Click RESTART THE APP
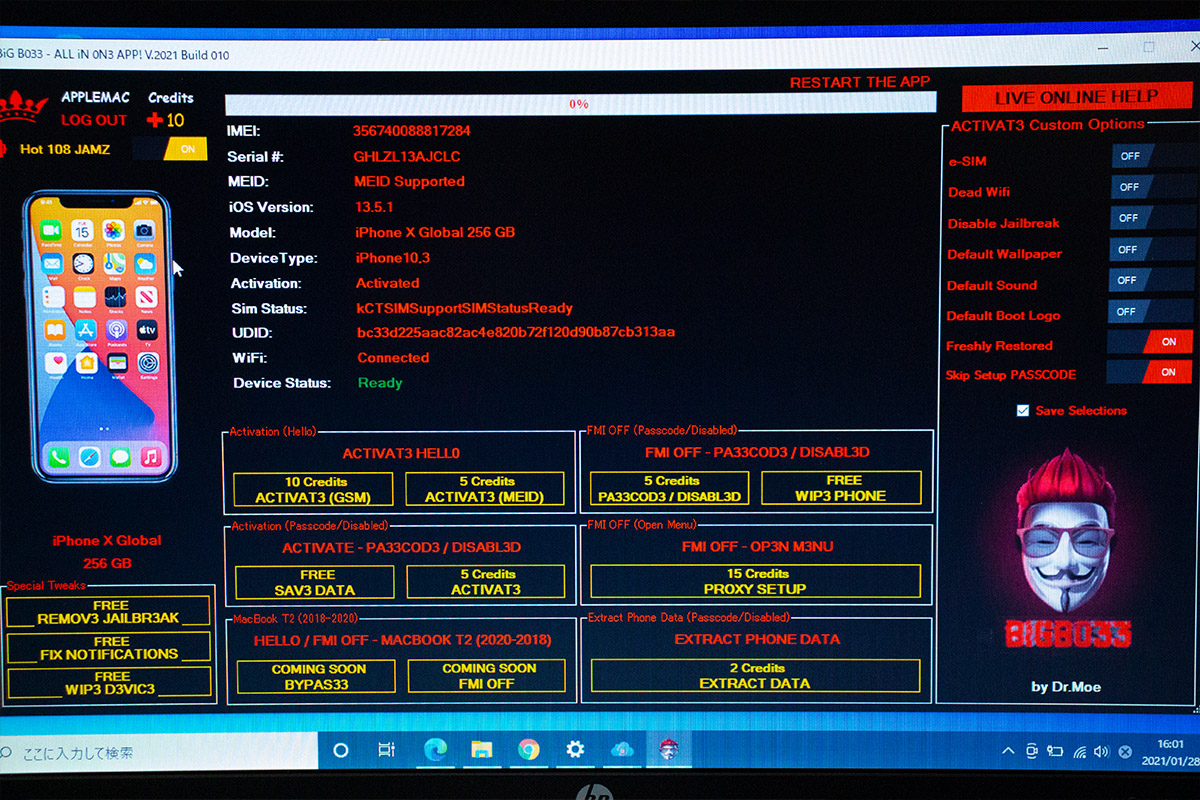 click(x=860, y=82)
